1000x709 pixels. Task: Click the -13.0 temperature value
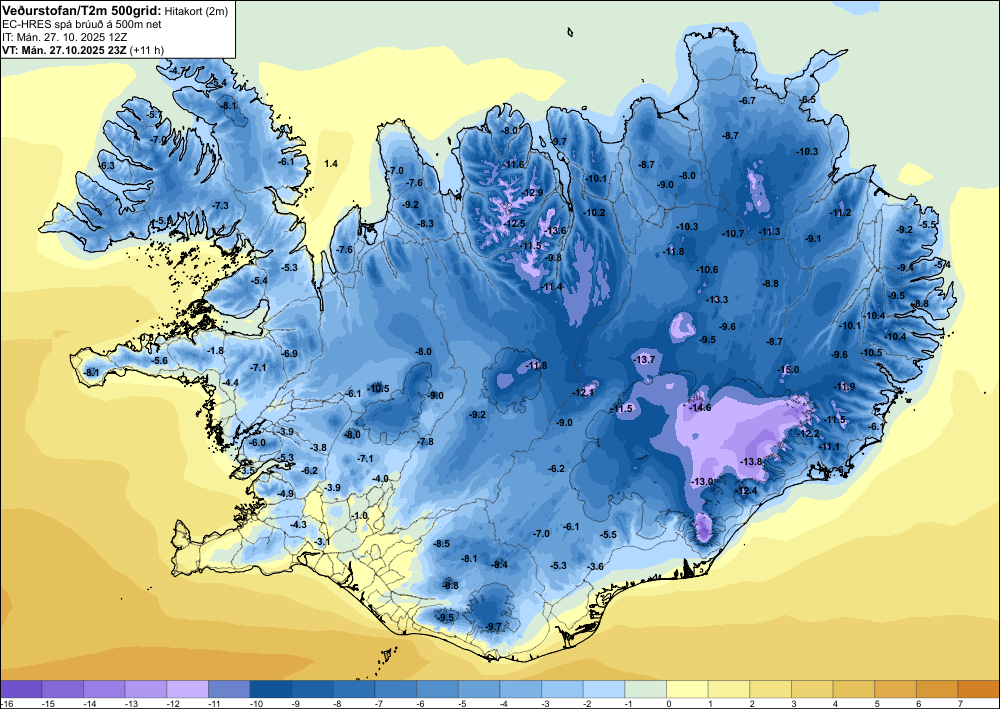(x=702, y=481)
